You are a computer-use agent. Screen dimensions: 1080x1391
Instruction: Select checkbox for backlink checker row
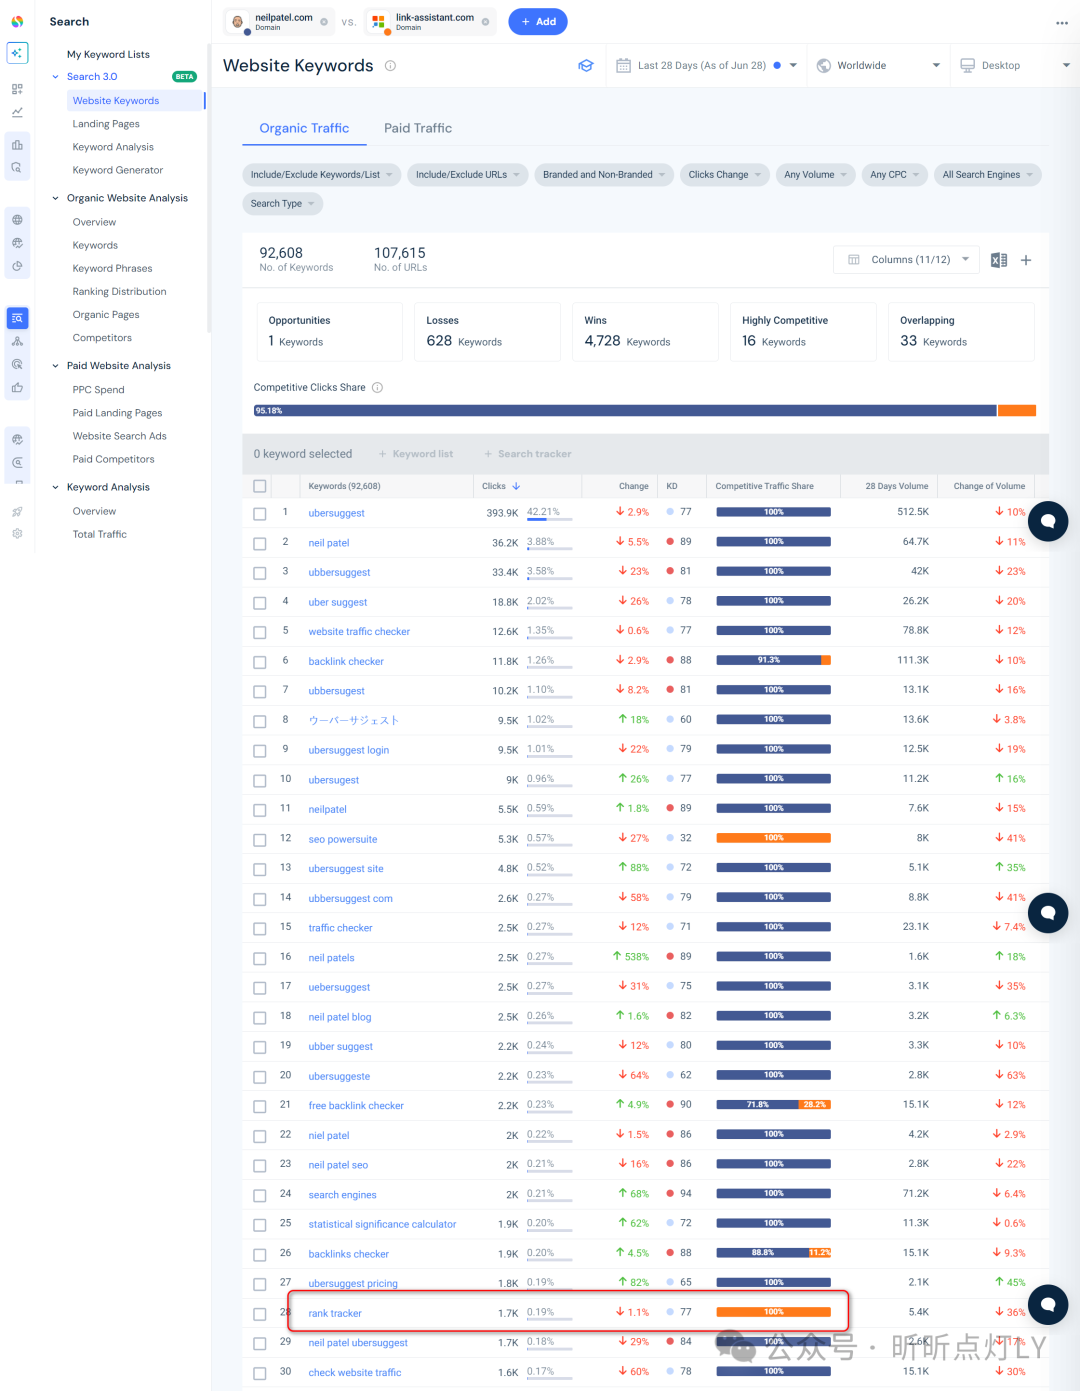(x=260, y=662)
